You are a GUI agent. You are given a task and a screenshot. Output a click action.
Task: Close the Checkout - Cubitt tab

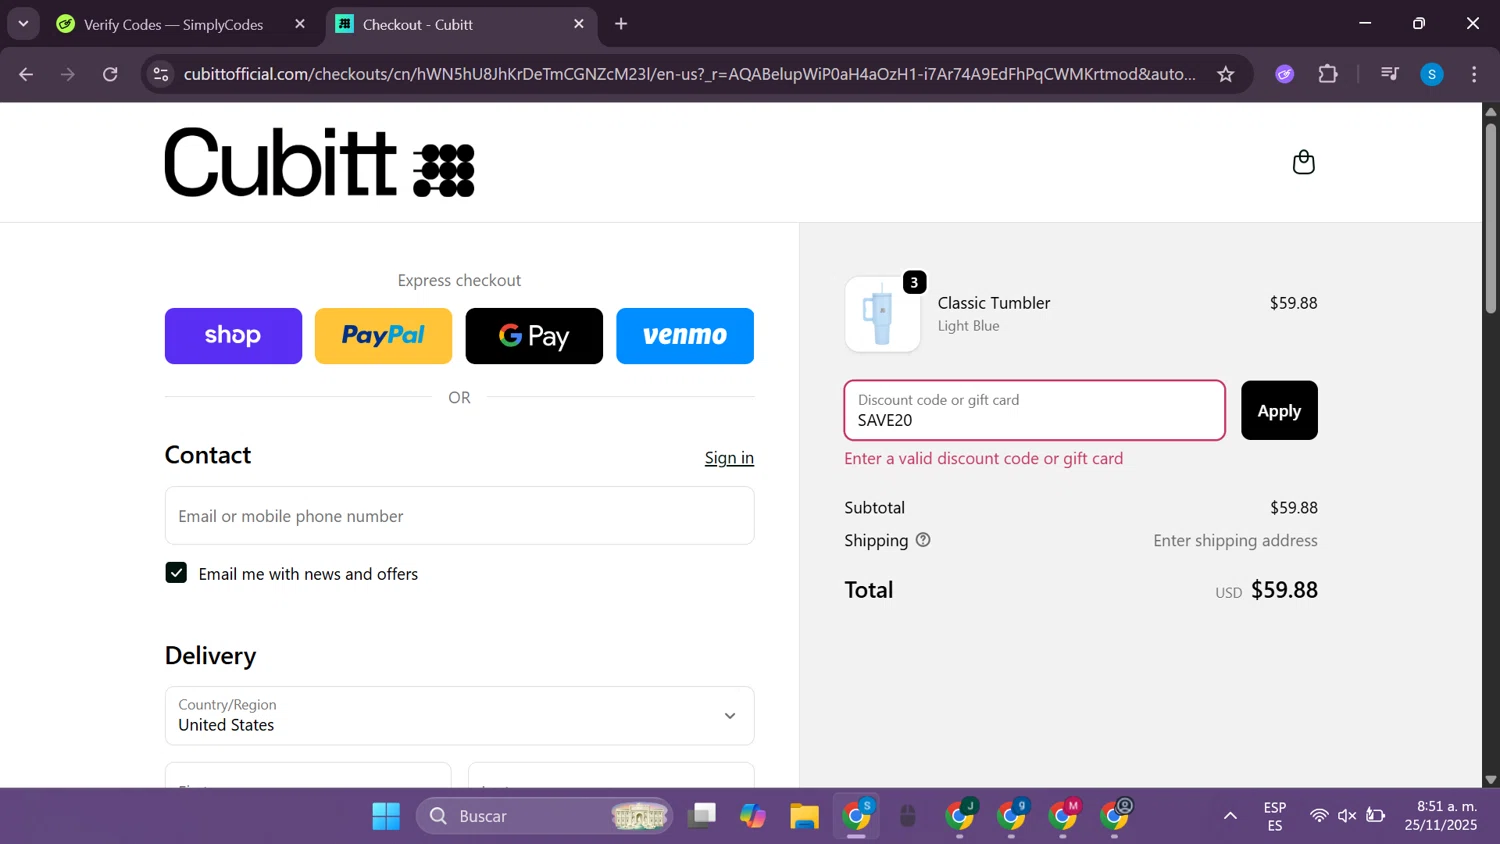(579, 24)
